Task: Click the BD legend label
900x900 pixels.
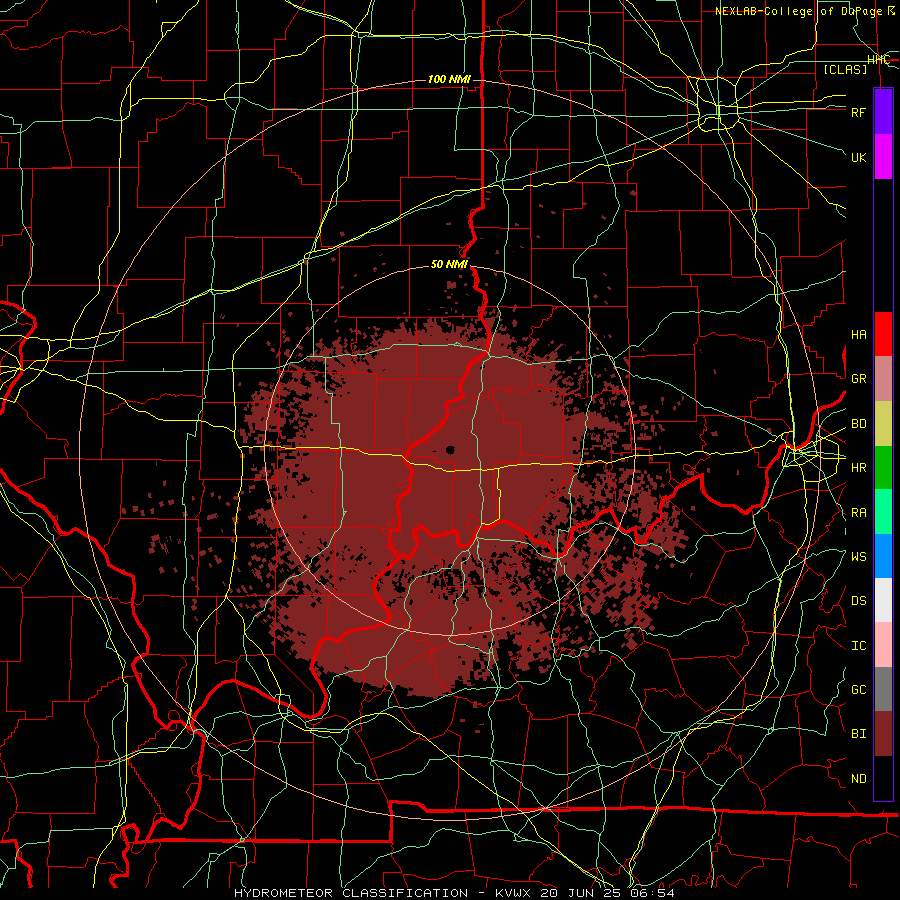Action: (x=858, y=424)
